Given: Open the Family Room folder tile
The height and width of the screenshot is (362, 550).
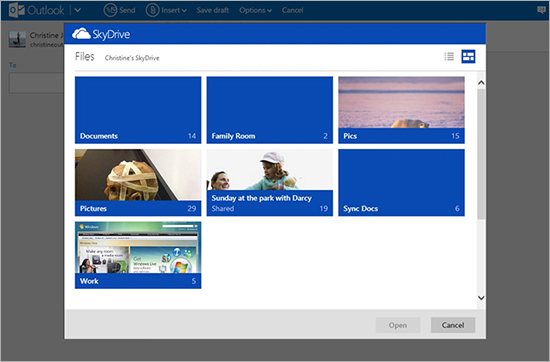Looking at the screenshot, I should click(270, 110).
